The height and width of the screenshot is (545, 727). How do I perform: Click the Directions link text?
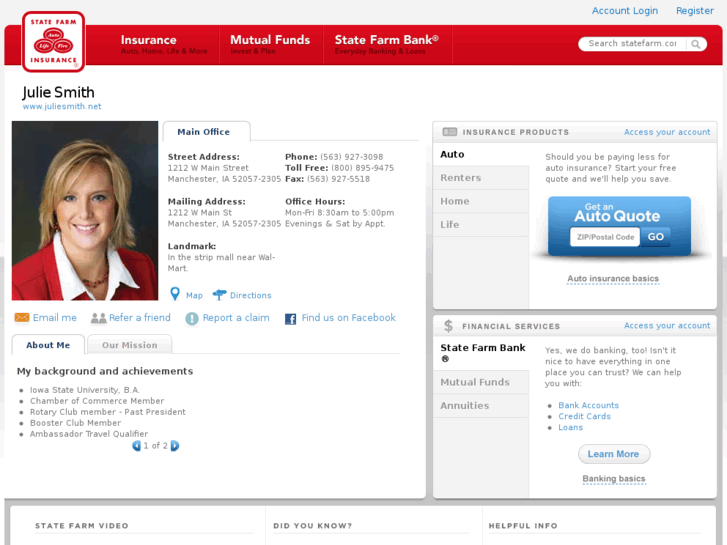[251, 295]
